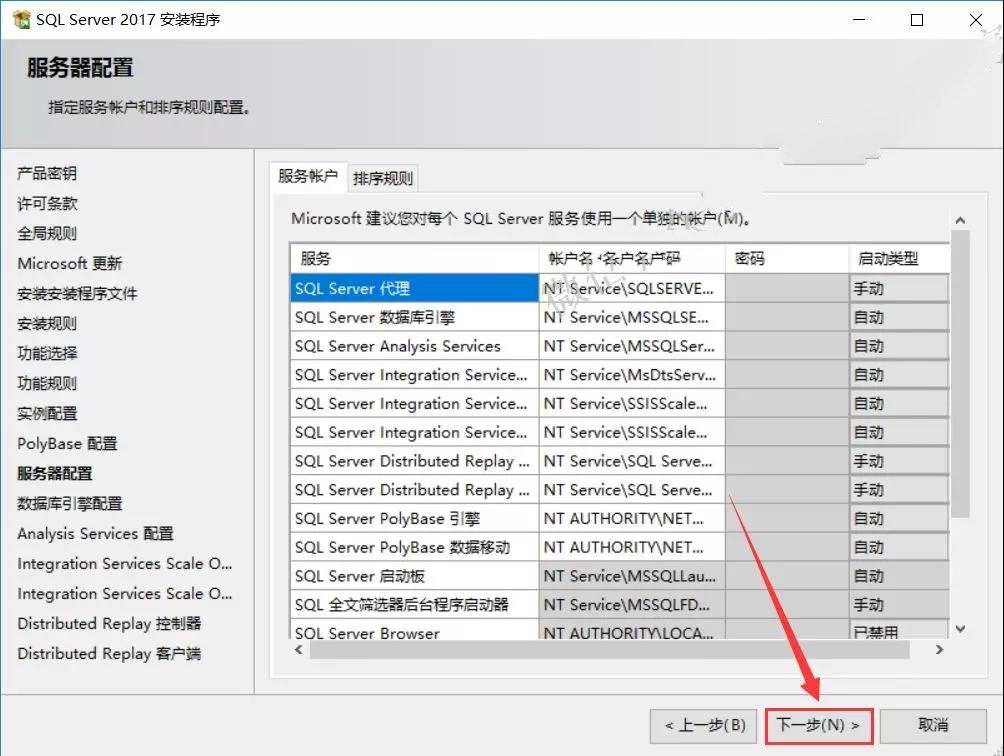Select SQL Server Browser service row

click(414, 631)
